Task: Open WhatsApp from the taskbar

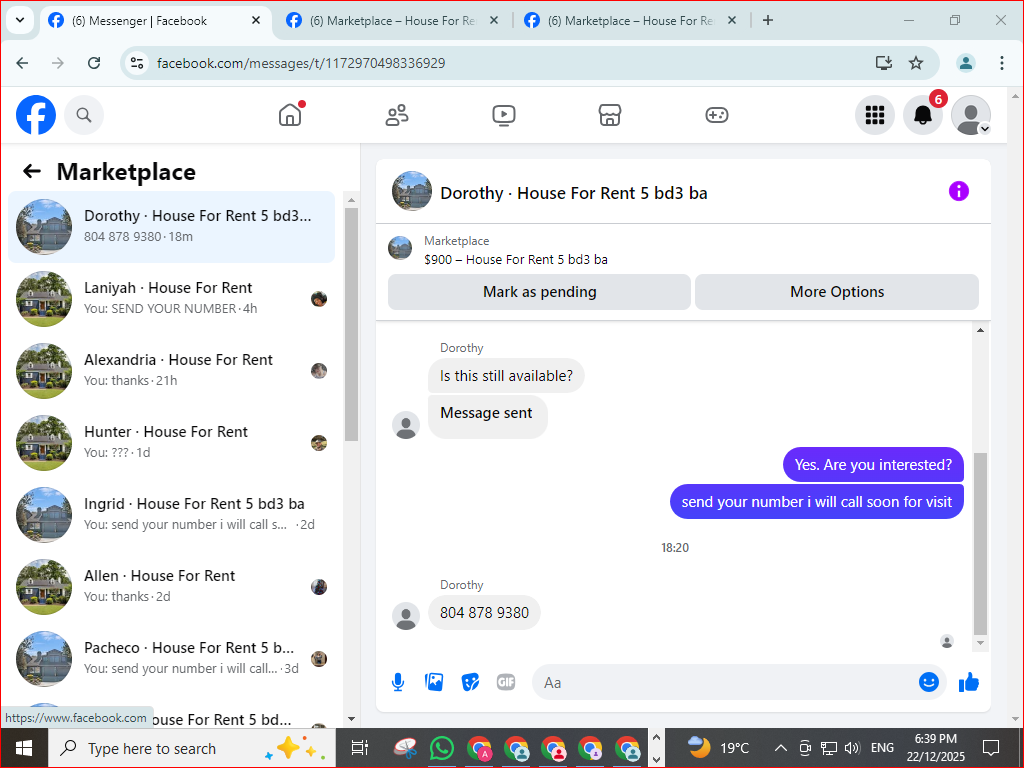Action: pos(442,748)
